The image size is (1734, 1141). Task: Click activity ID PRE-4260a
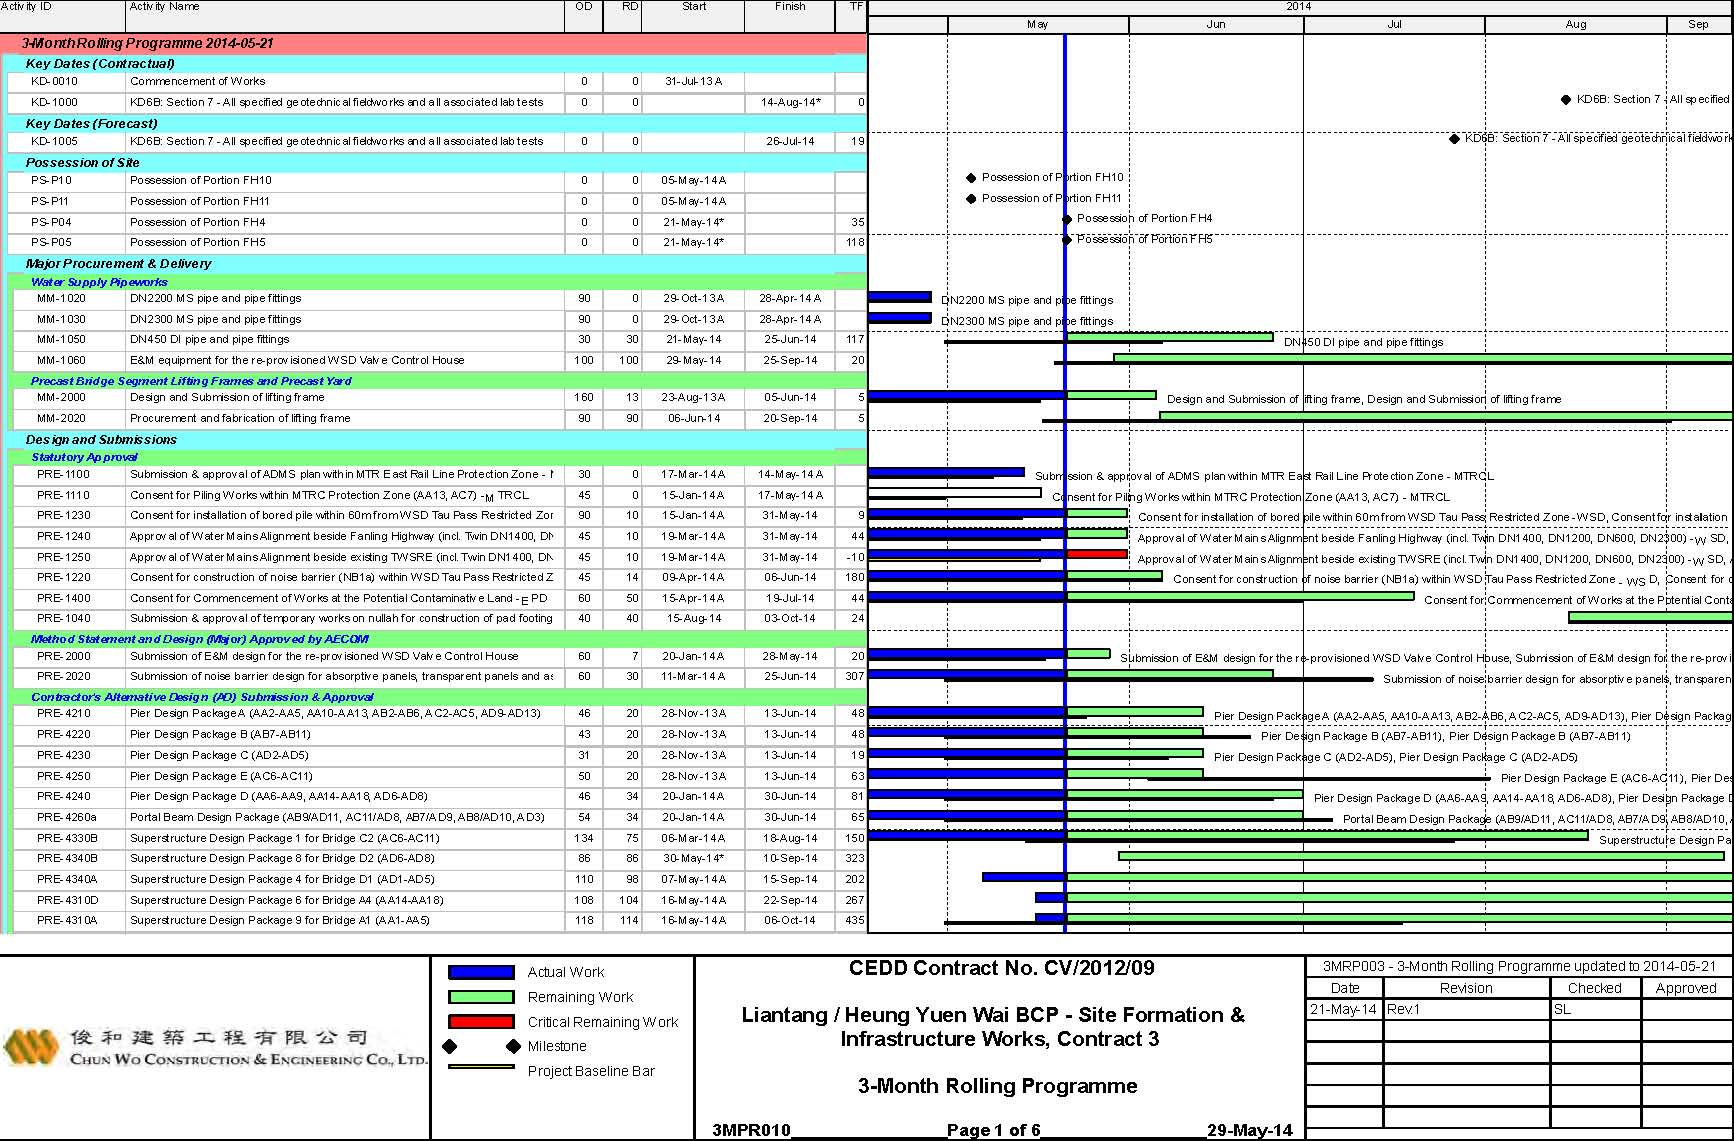pos(66,817)
